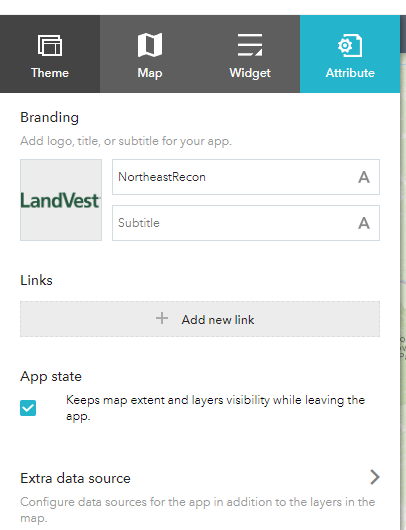Viewport: 406px width, 530px height.
Task: Open subtitle font style A icon
Action: click(364, 223)
